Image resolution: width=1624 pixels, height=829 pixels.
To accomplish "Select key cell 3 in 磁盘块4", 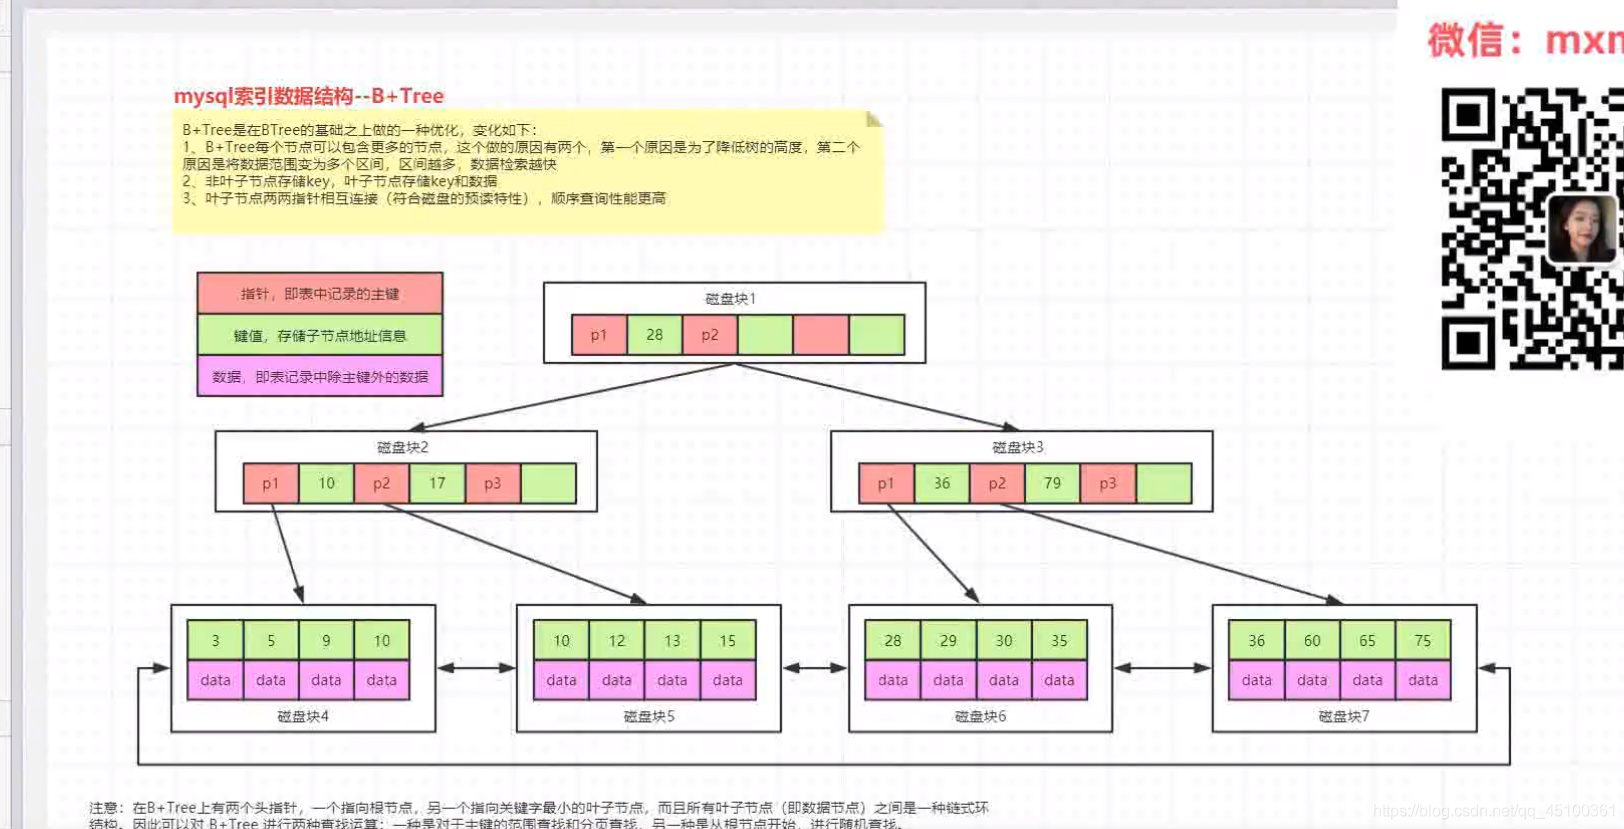I will click(215, 640).
